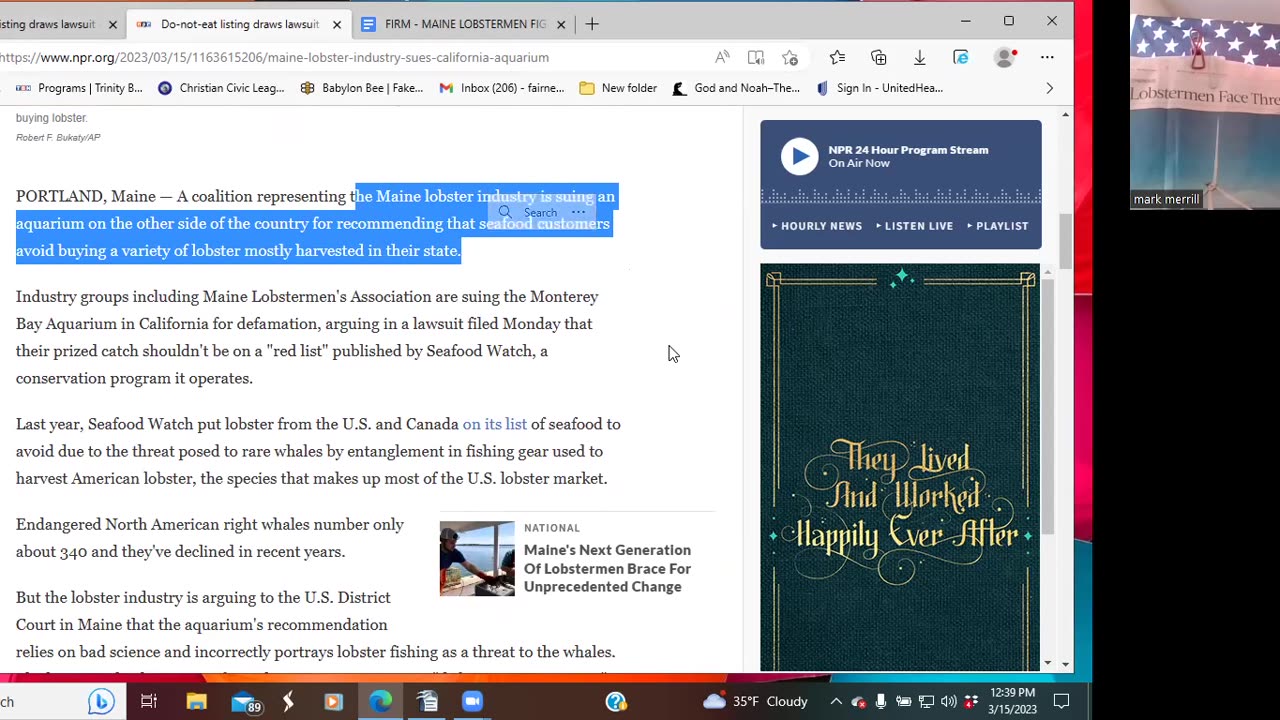Click the volume speaker tray icon
Image resolution: width=1280 pixels, height=720 pixels.
pyautogui.click(x=948, y=701)
